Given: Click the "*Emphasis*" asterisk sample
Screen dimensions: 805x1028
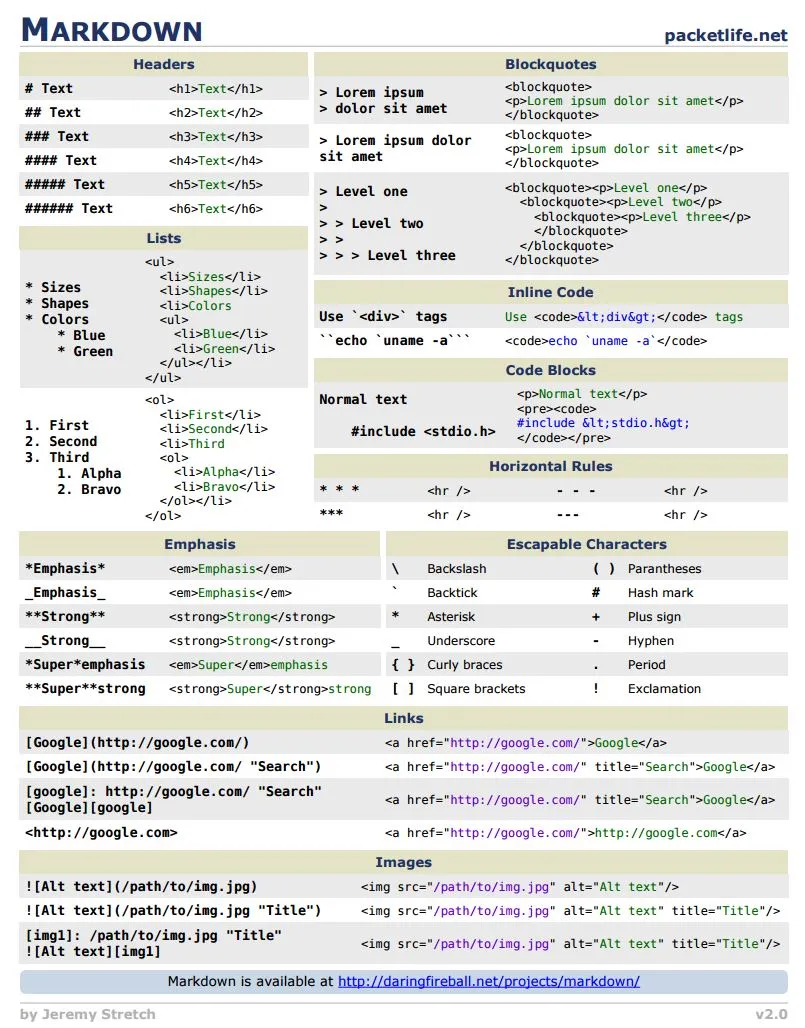Looking at the screenshot, I should pyautogui.click(x=65, y=568).
